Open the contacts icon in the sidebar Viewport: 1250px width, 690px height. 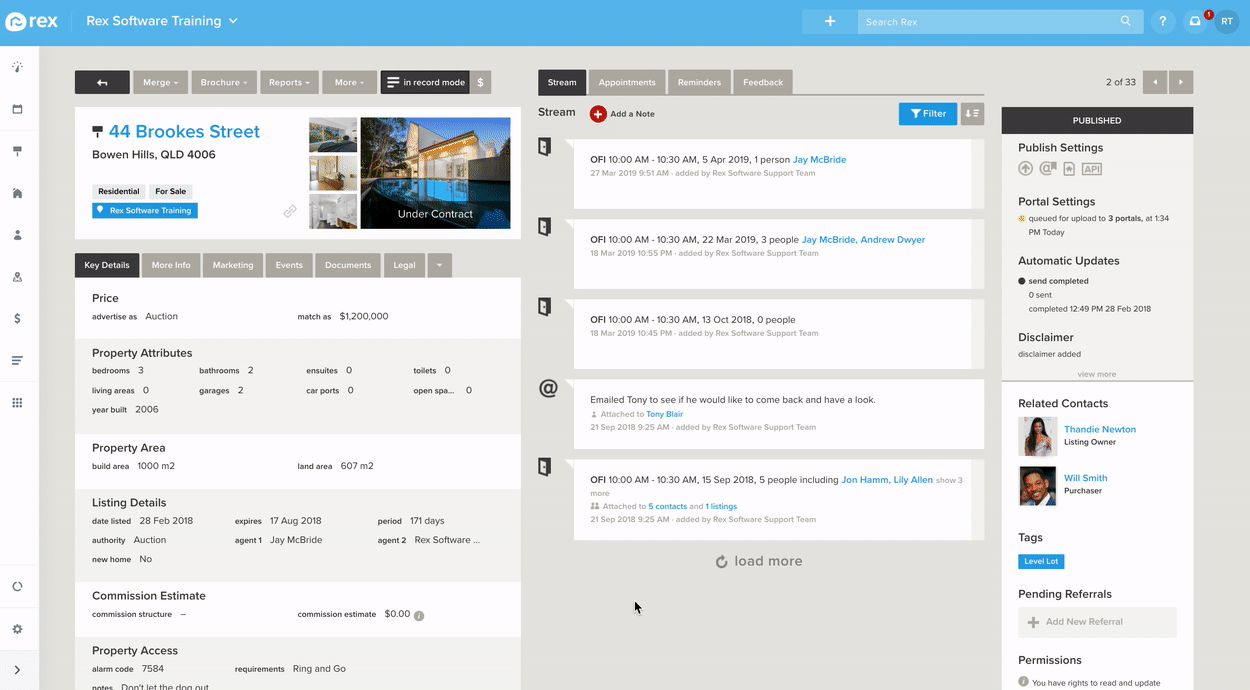click(x=15, y=234)
